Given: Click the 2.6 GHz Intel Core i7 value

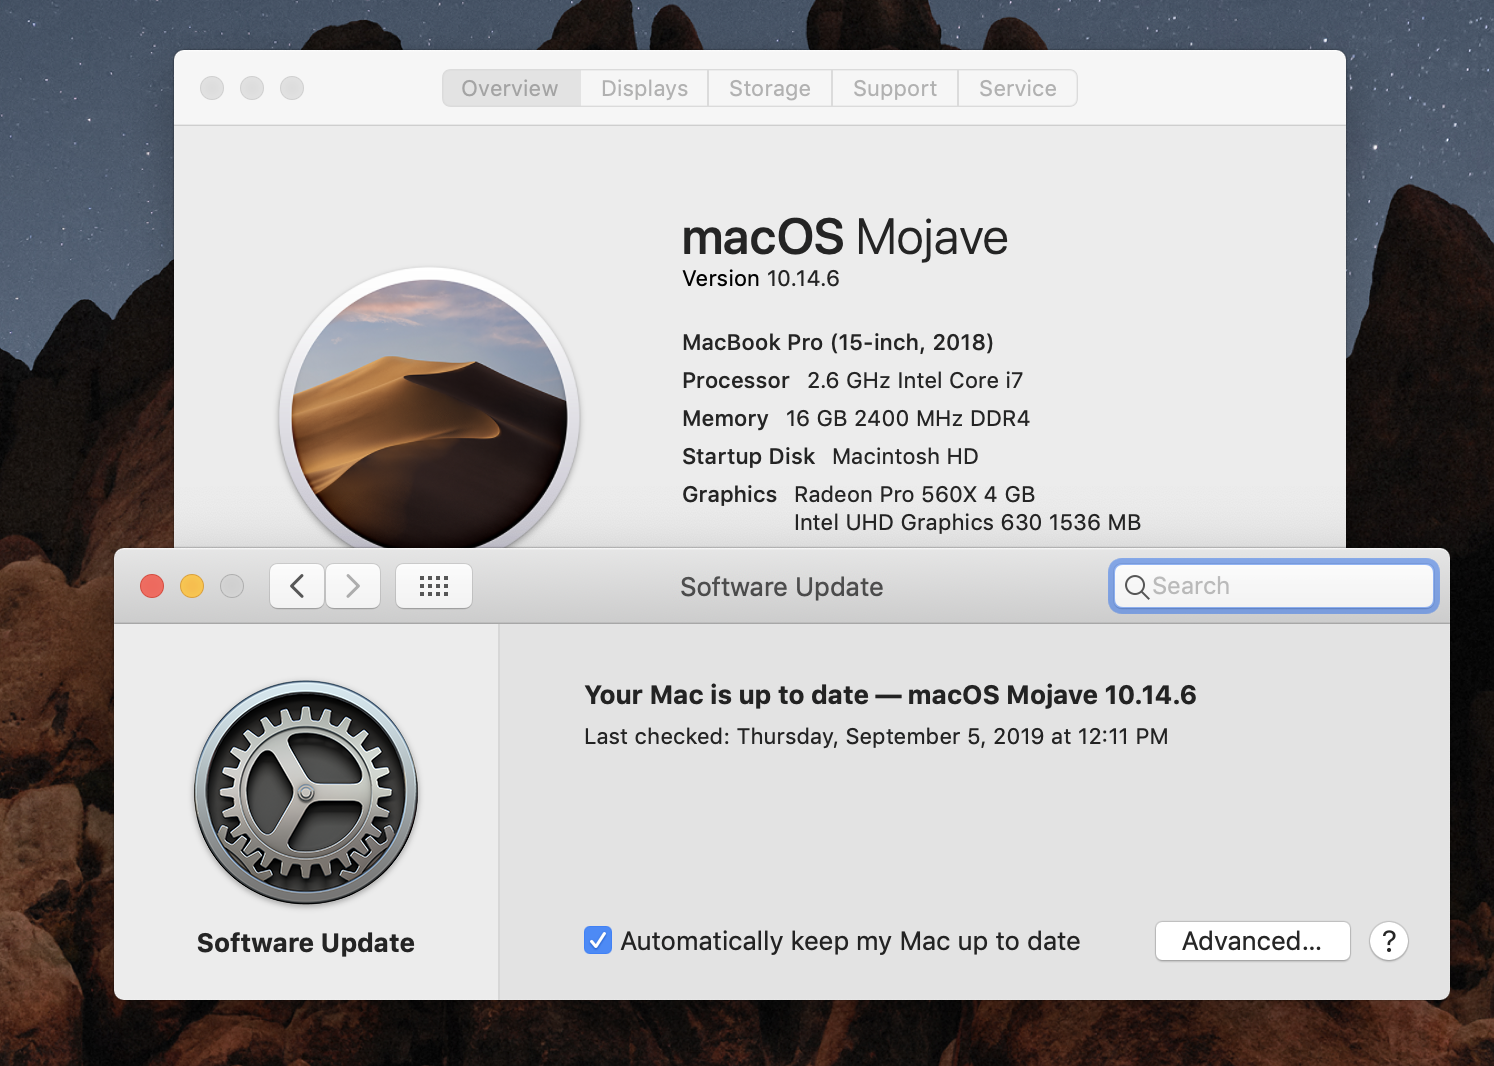Looking at the screenshot, I should pyautogui.click(x=915, y=381).
